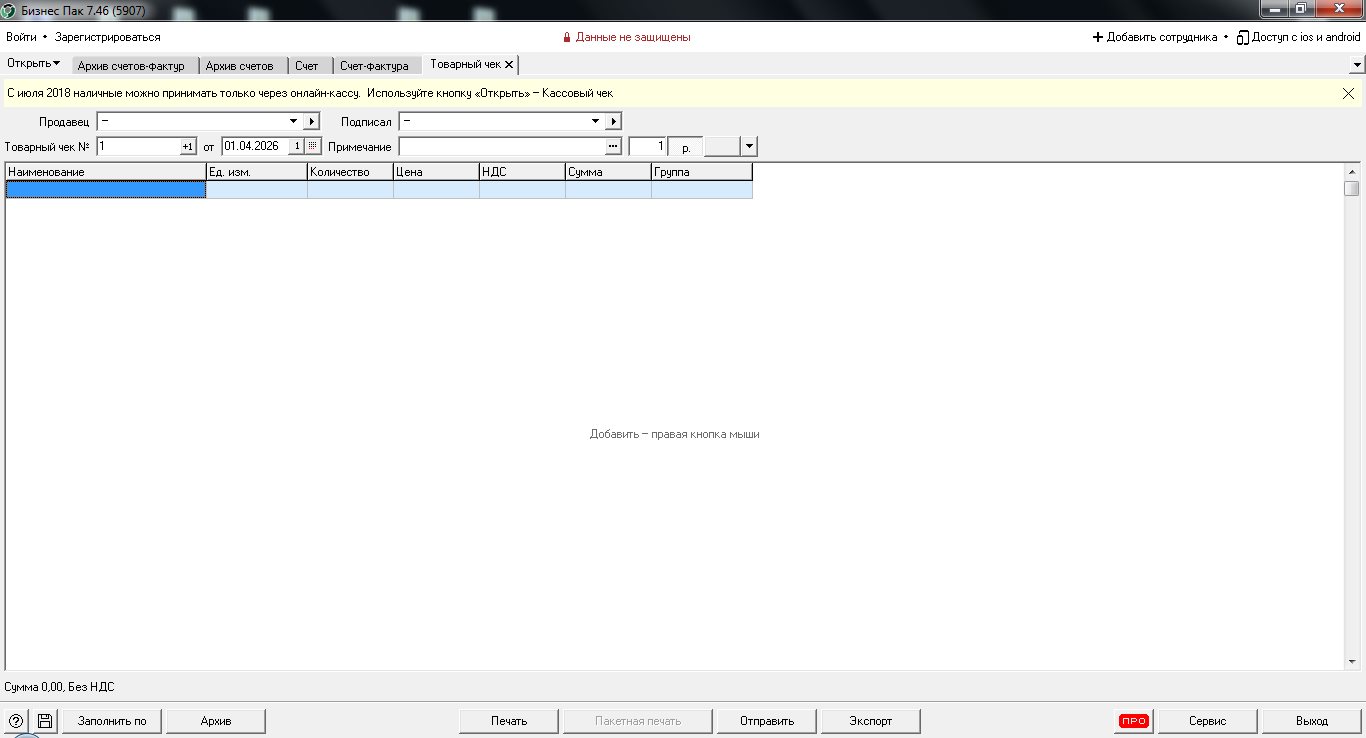Click the save floppy disk icon
The width and height of the screenshot is (1366, 738).
(45, 721)
